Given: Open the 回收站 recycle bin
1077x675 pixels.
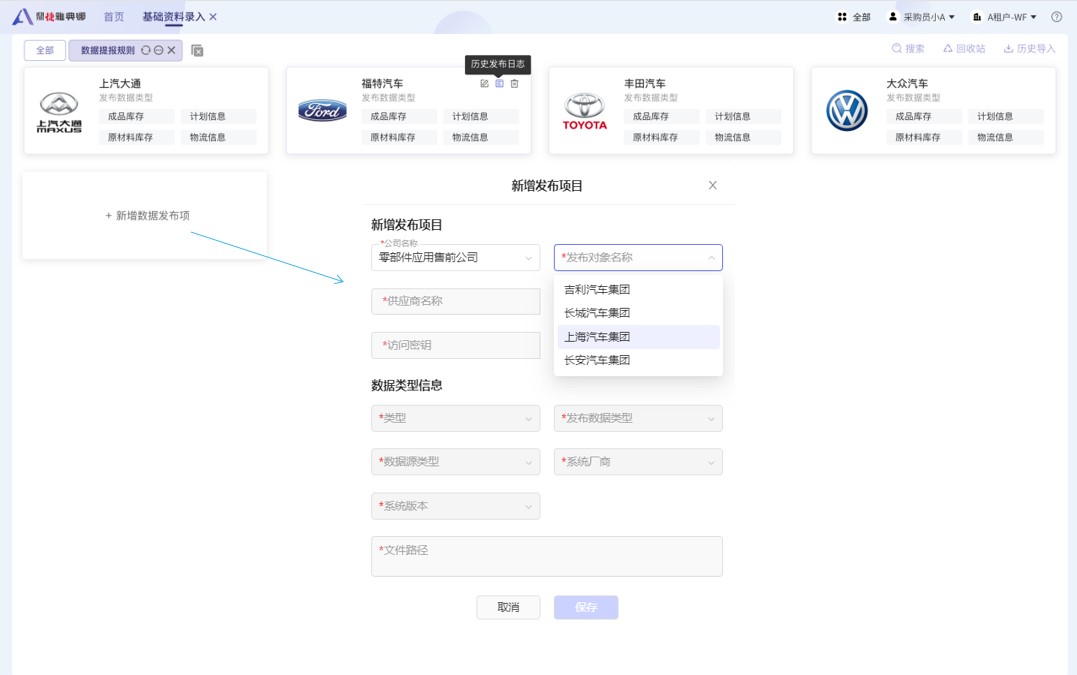Looking at the screenshot, I should coord(963,48).
